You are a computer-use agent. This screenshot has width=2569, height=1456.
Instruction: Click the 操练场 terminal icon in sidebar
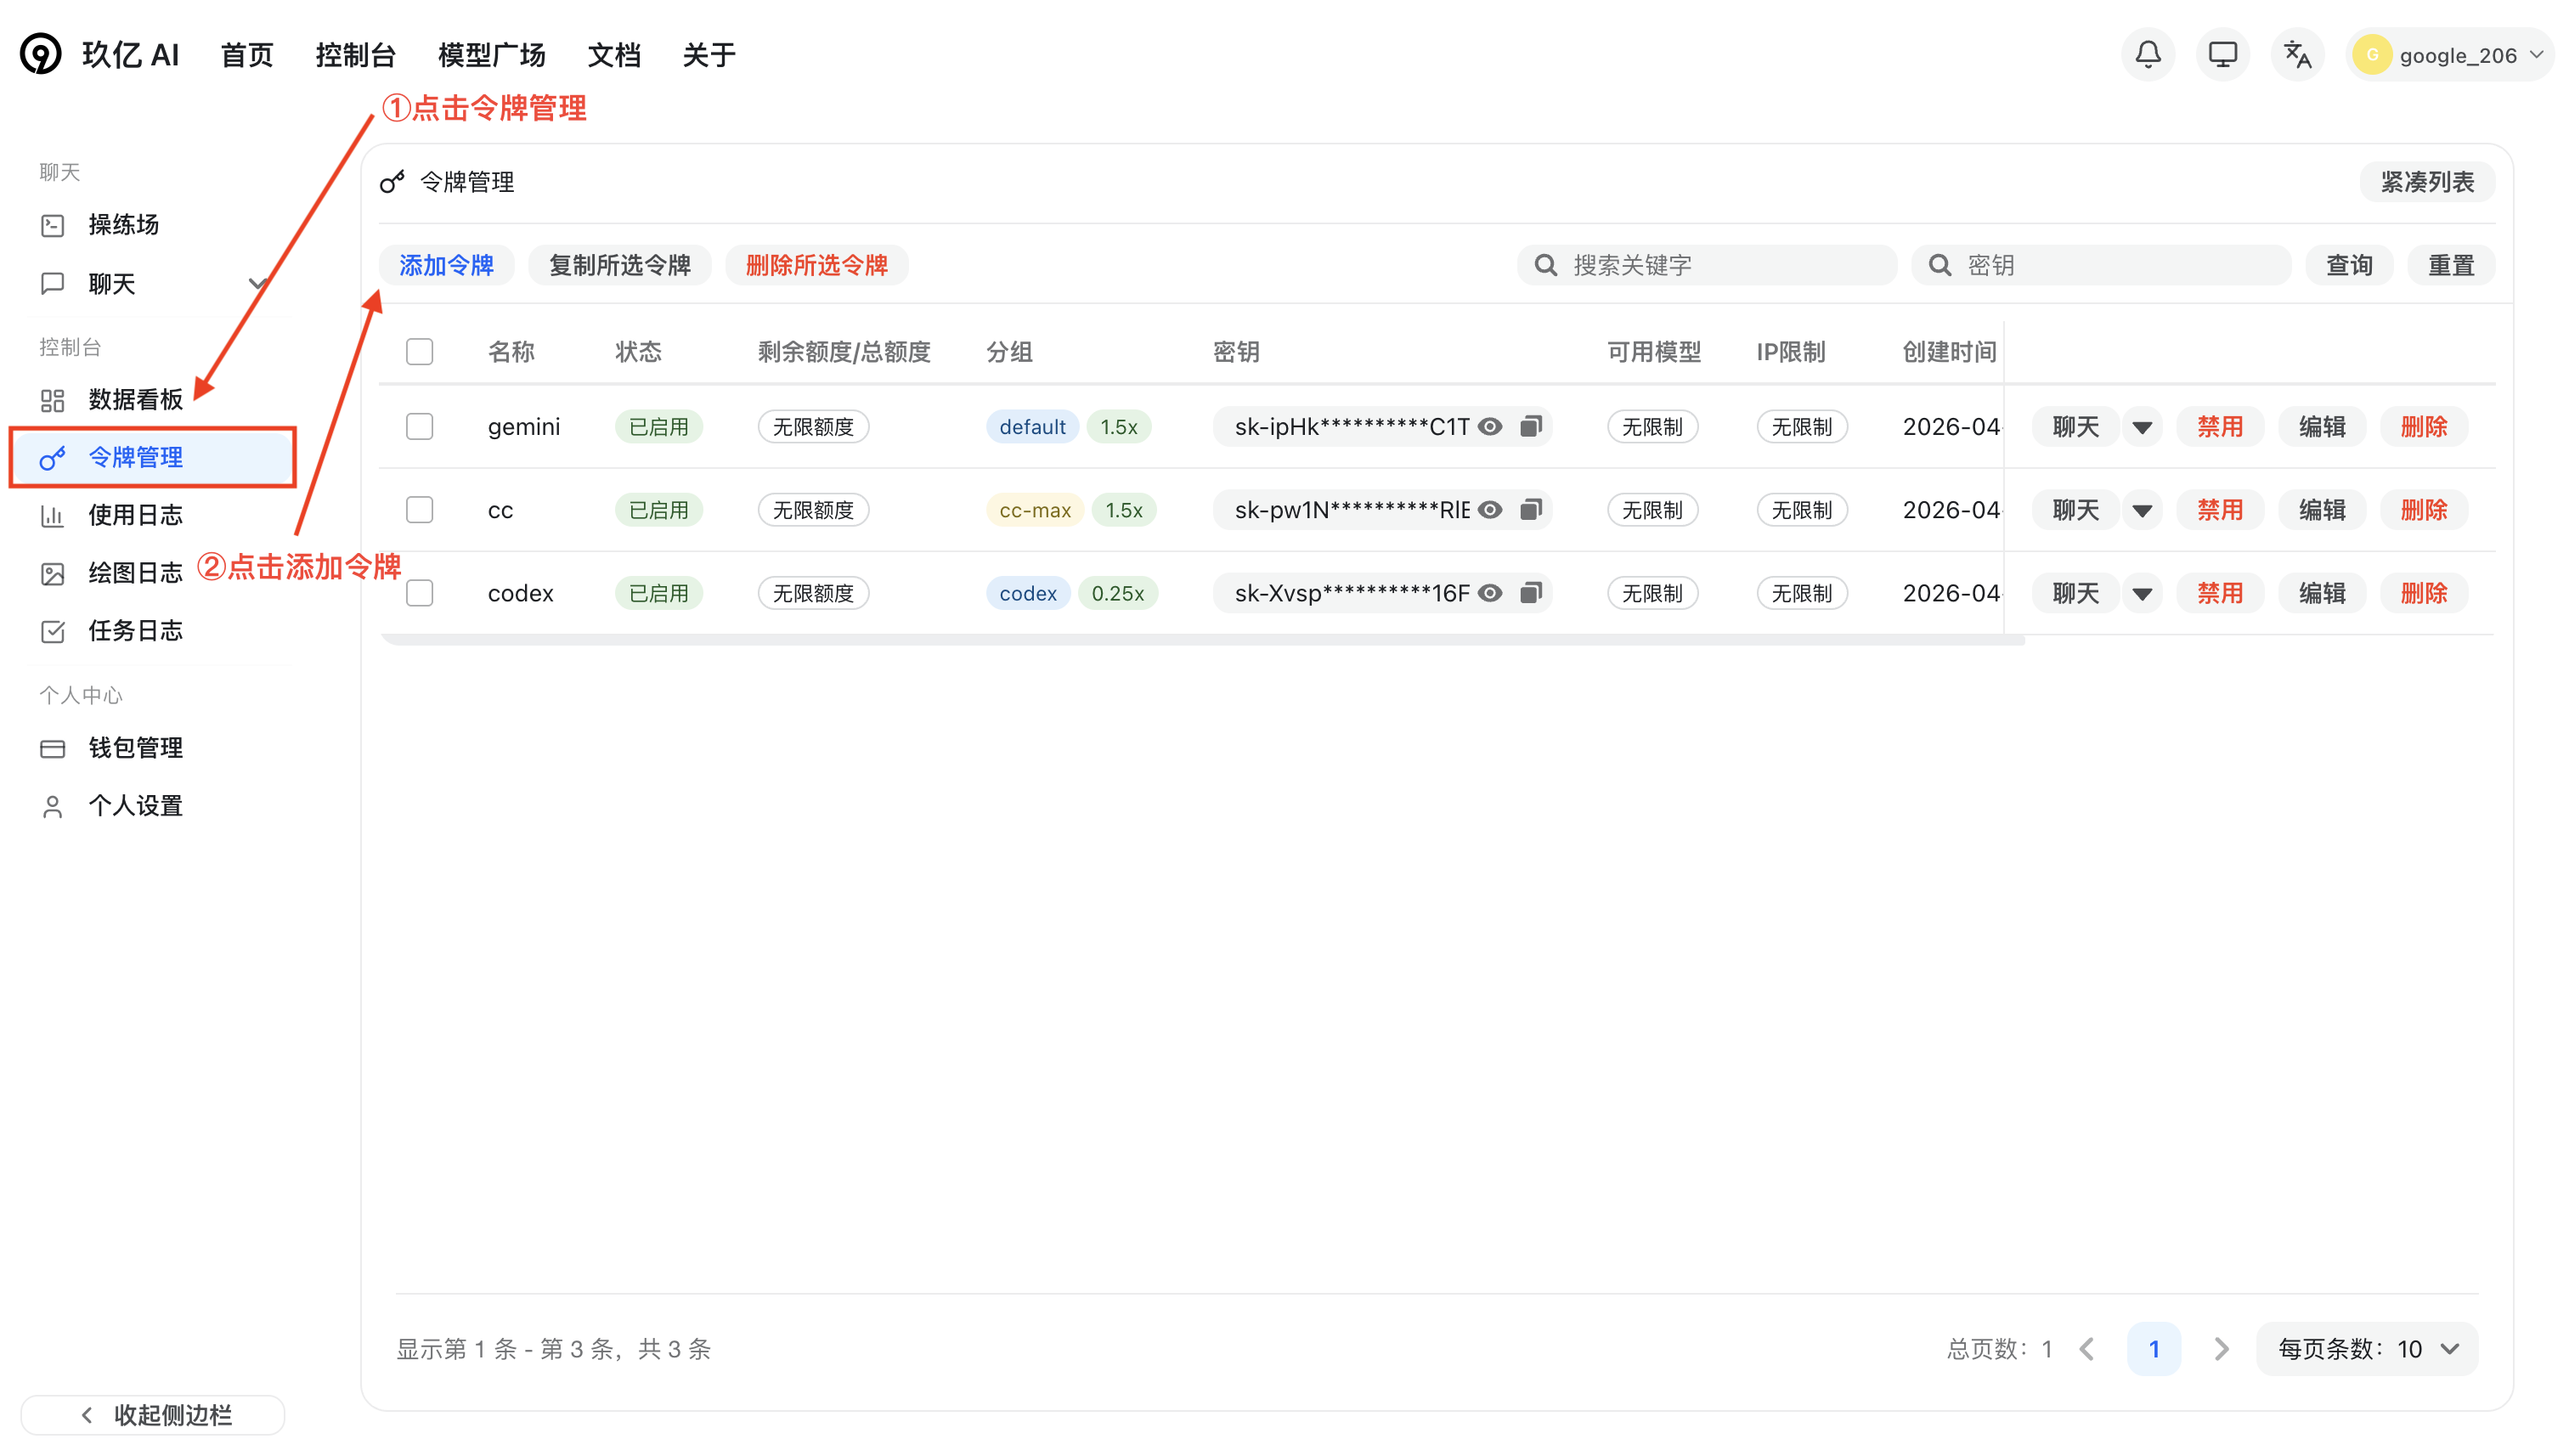[x=52, y=225]
